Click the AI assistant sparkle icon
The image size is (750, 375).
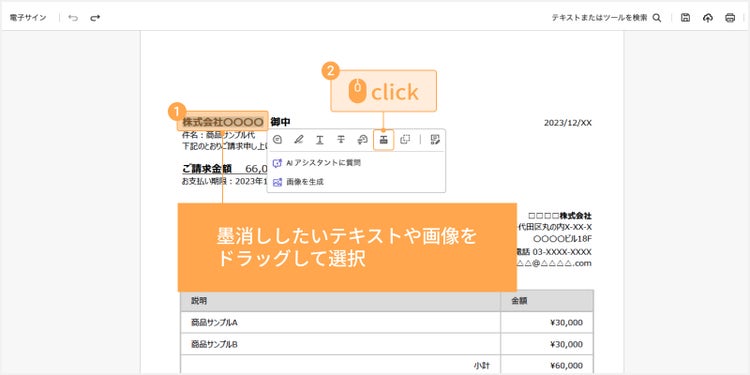click(277, 163)
